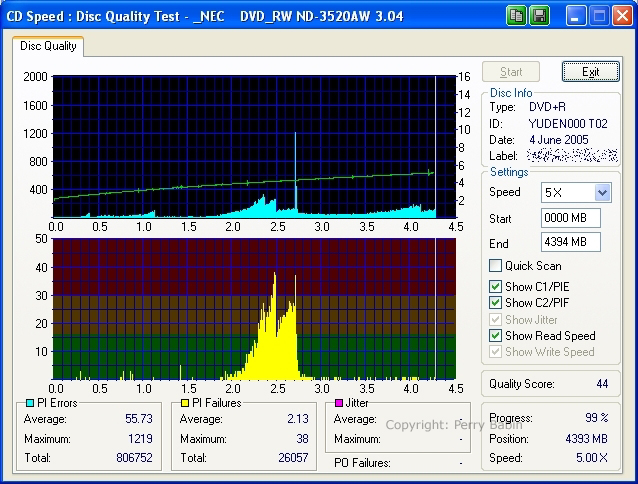Screen dimensions: 638x484
Task: Open the Speed dropdown showing 5X
Action: pyautogui.click(x=602, y=192)
